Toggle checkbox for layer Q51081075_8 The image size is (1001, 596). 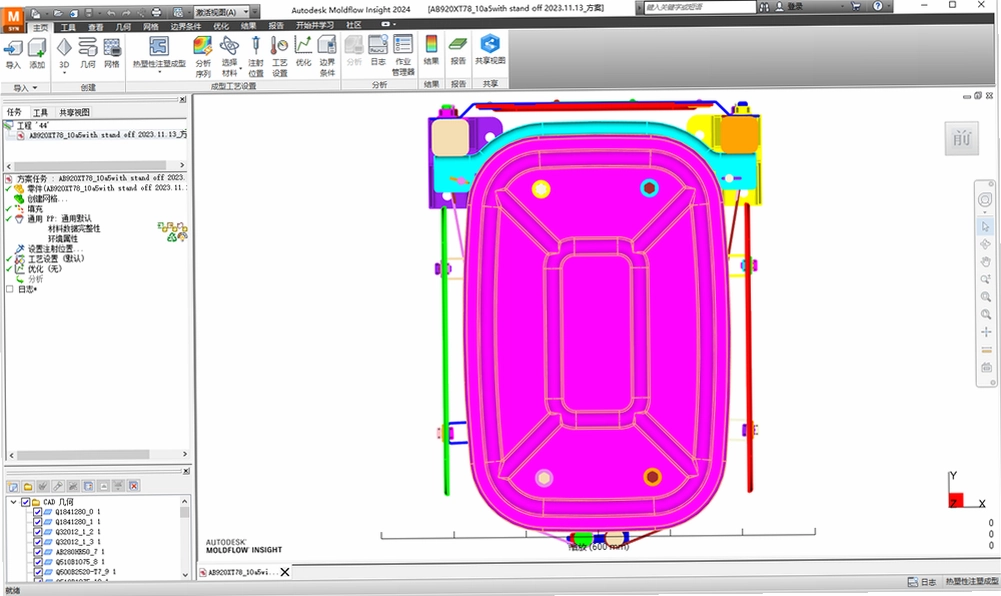click(38, 562)
